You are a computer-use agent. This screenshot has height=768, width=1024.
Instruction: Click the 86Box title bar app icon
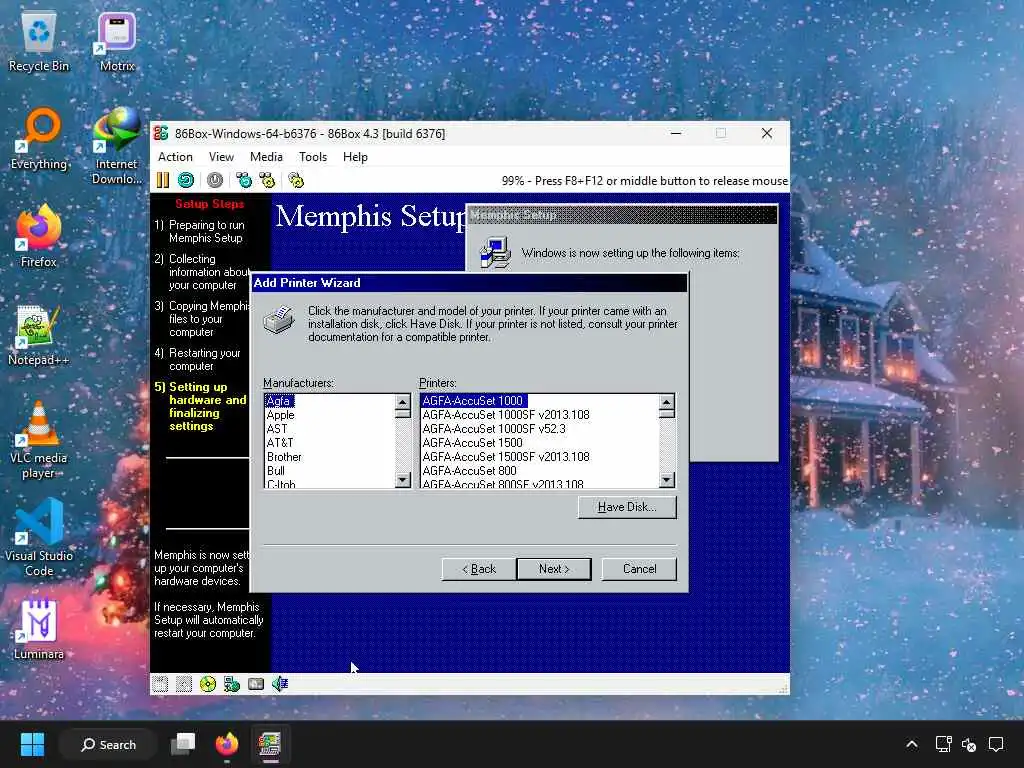161,133
